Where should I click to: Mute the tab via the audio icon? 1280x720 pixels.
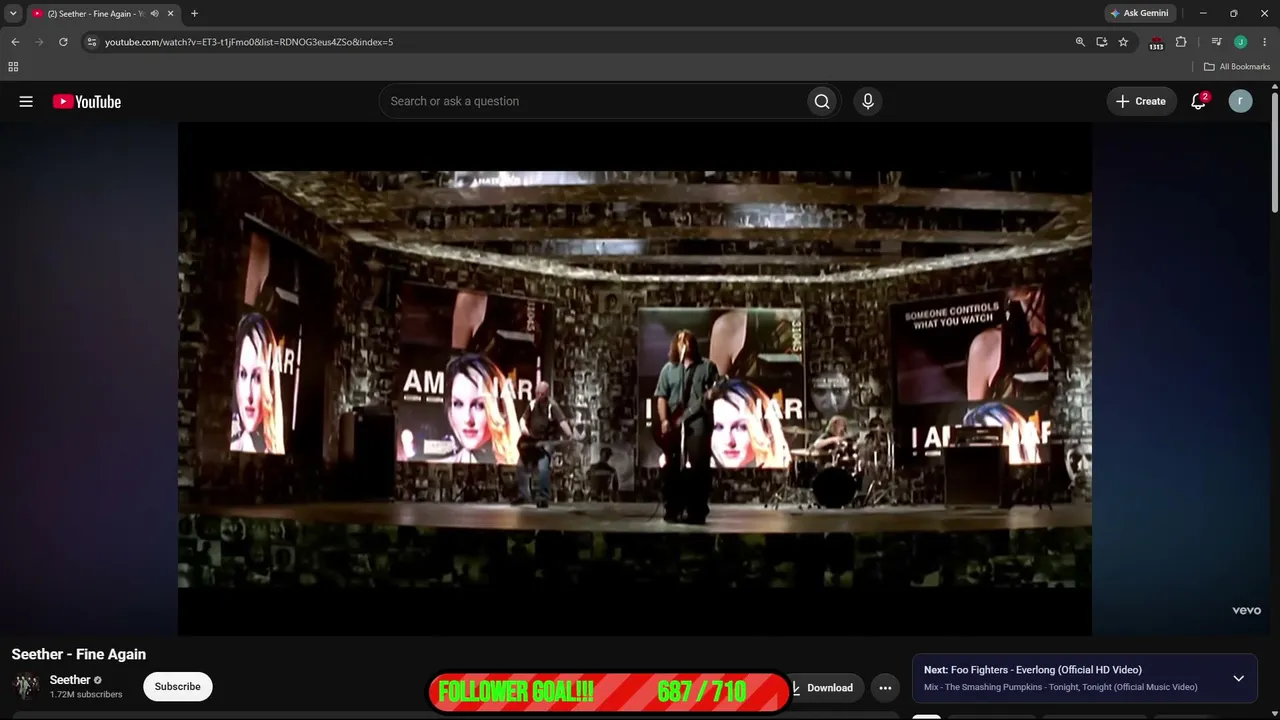click(155, 14)
